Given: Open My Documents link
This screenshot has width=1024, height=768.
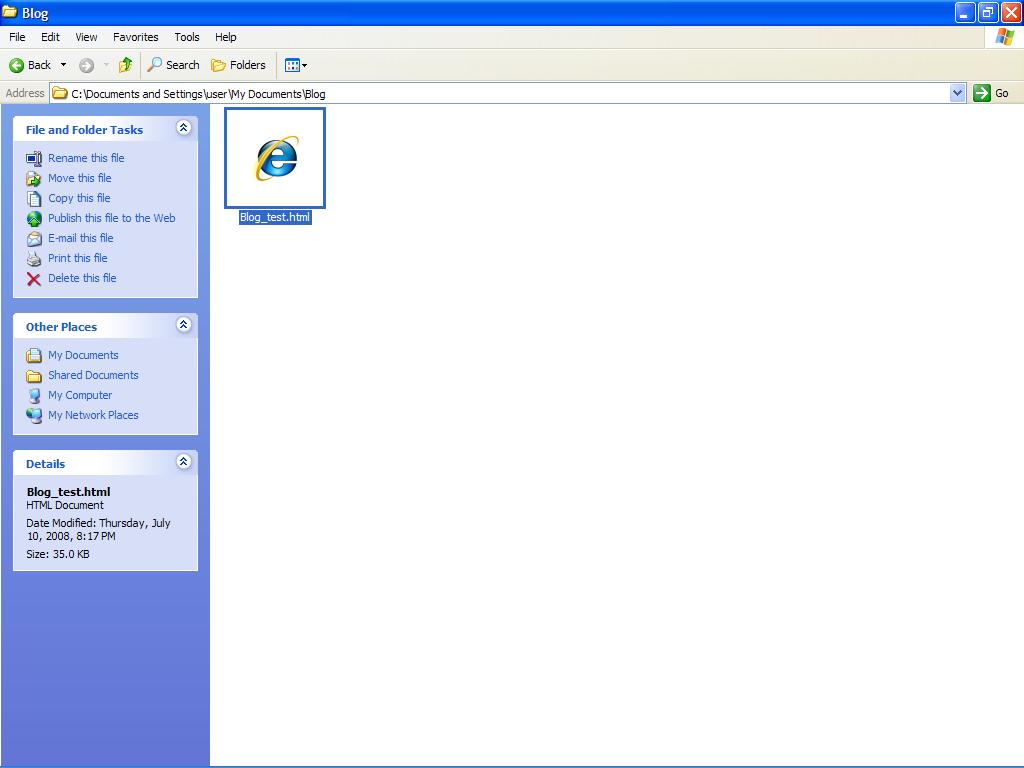Looking at the screenshot, I should click(x=83, y=355).
